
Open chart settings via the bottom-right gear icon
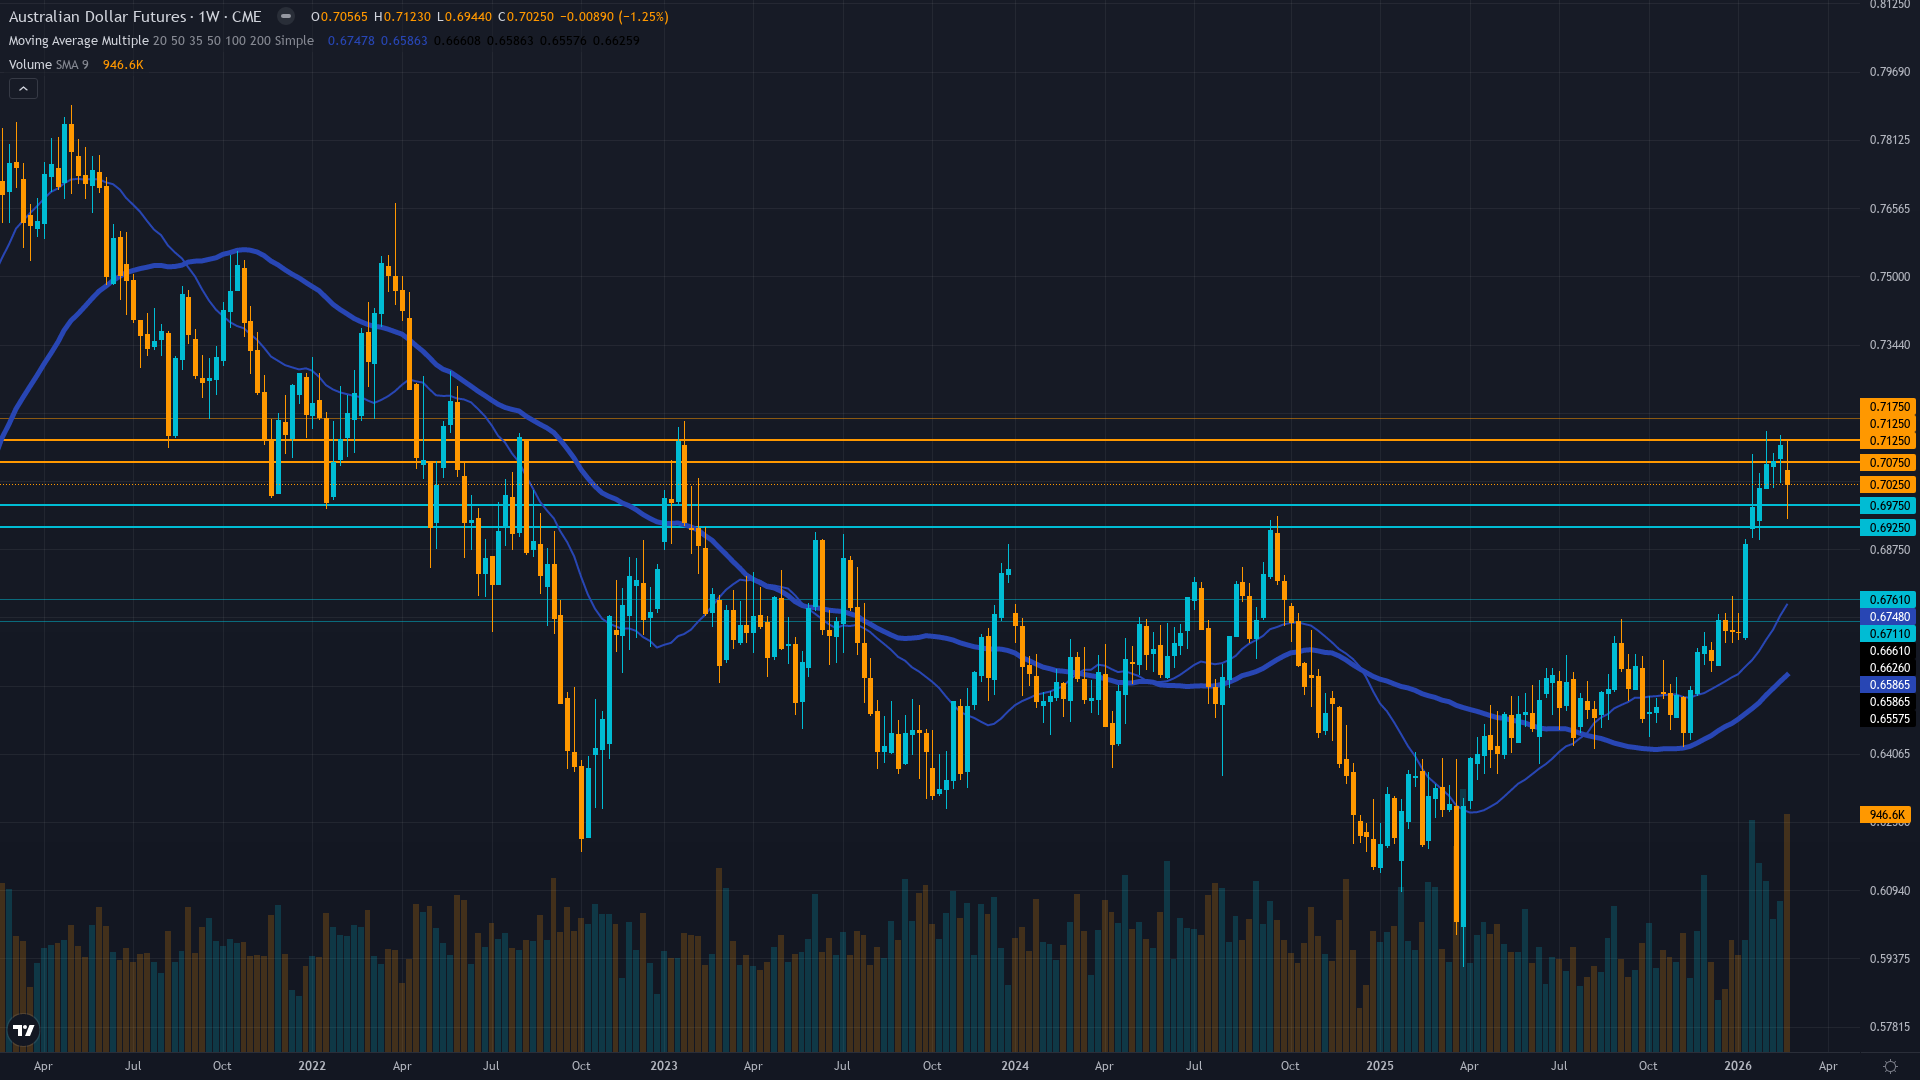pyautogui.click(x=1890, y=1066)
